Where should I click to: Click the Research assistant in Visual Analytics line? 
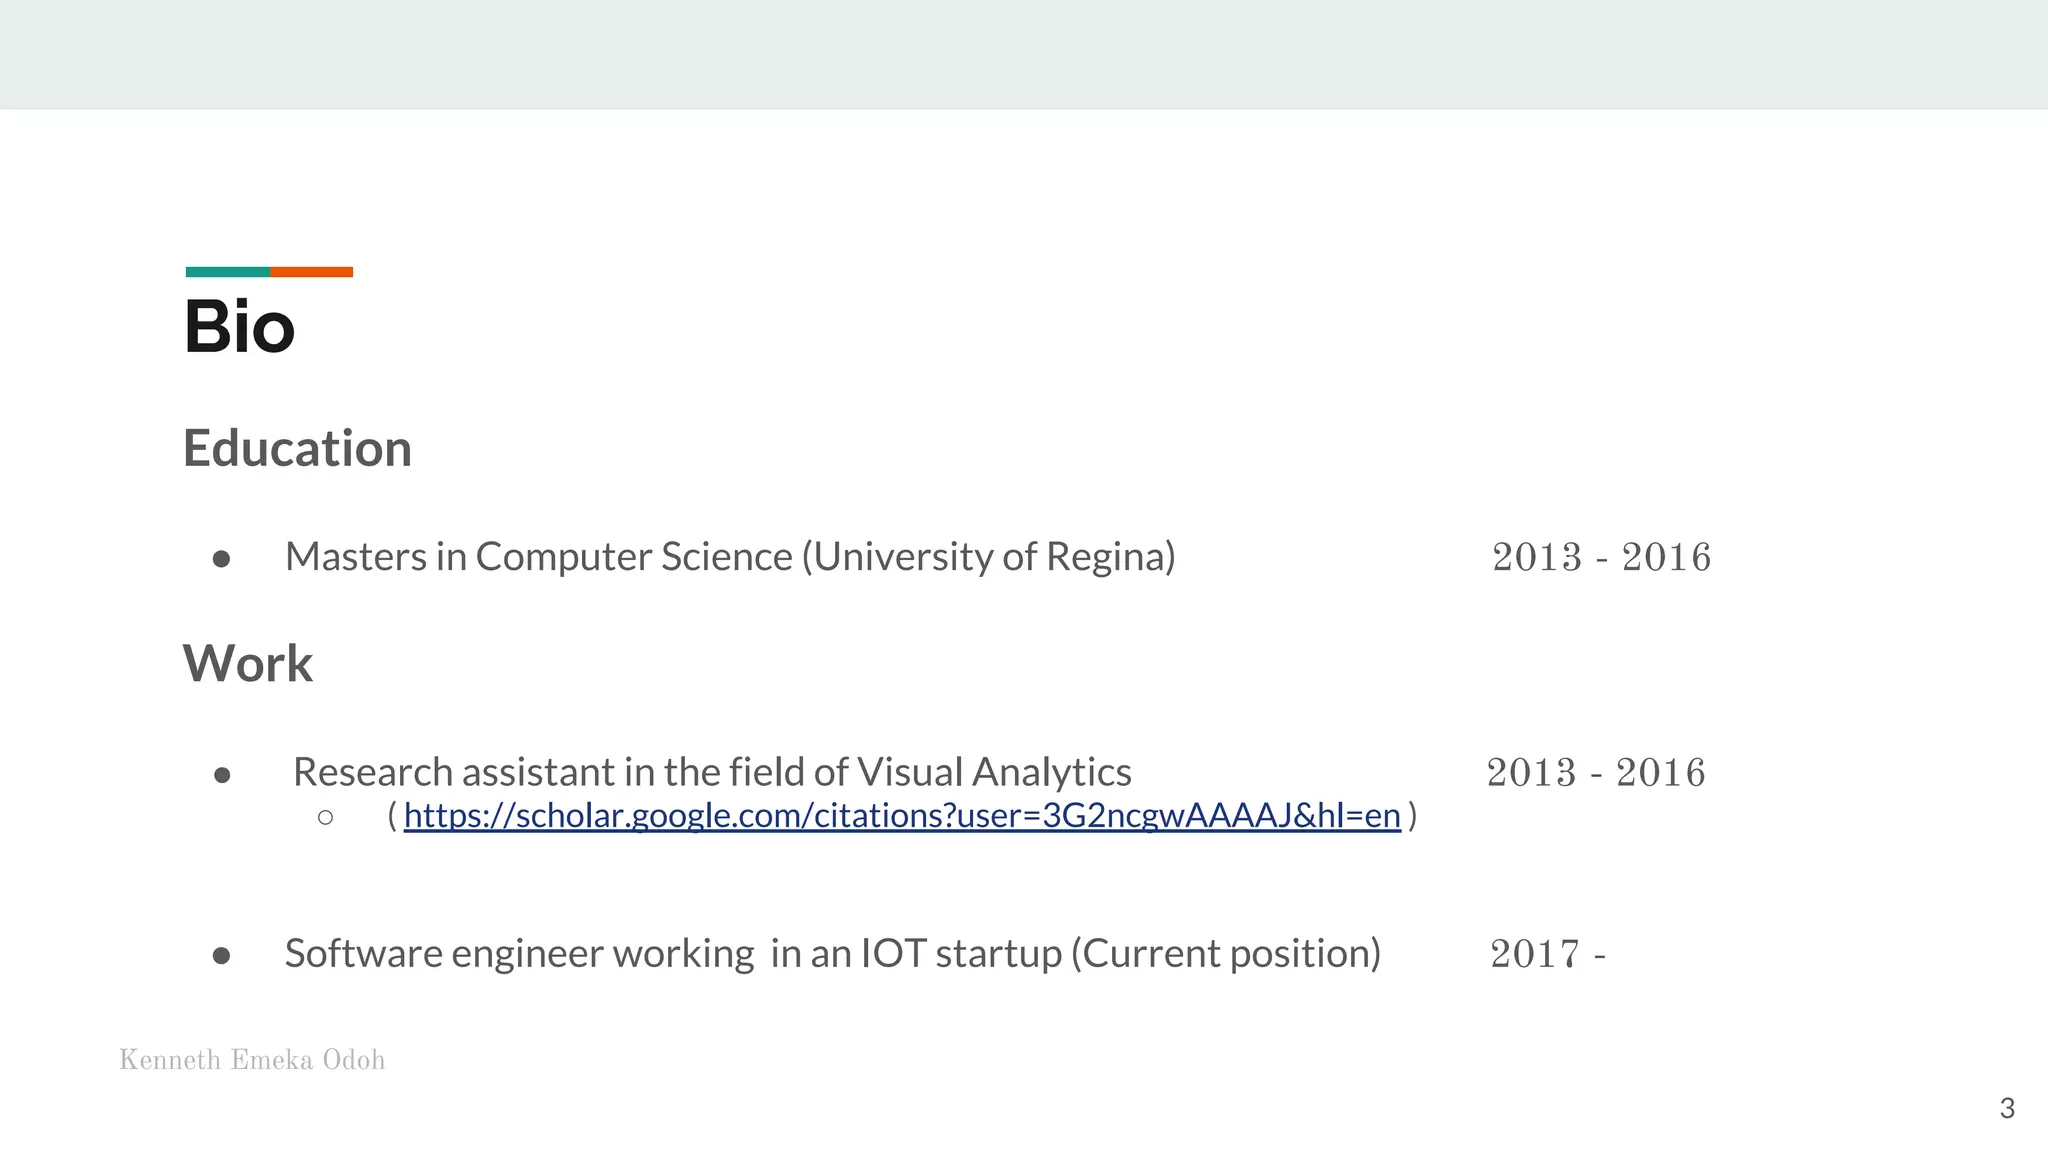(712, 772)
